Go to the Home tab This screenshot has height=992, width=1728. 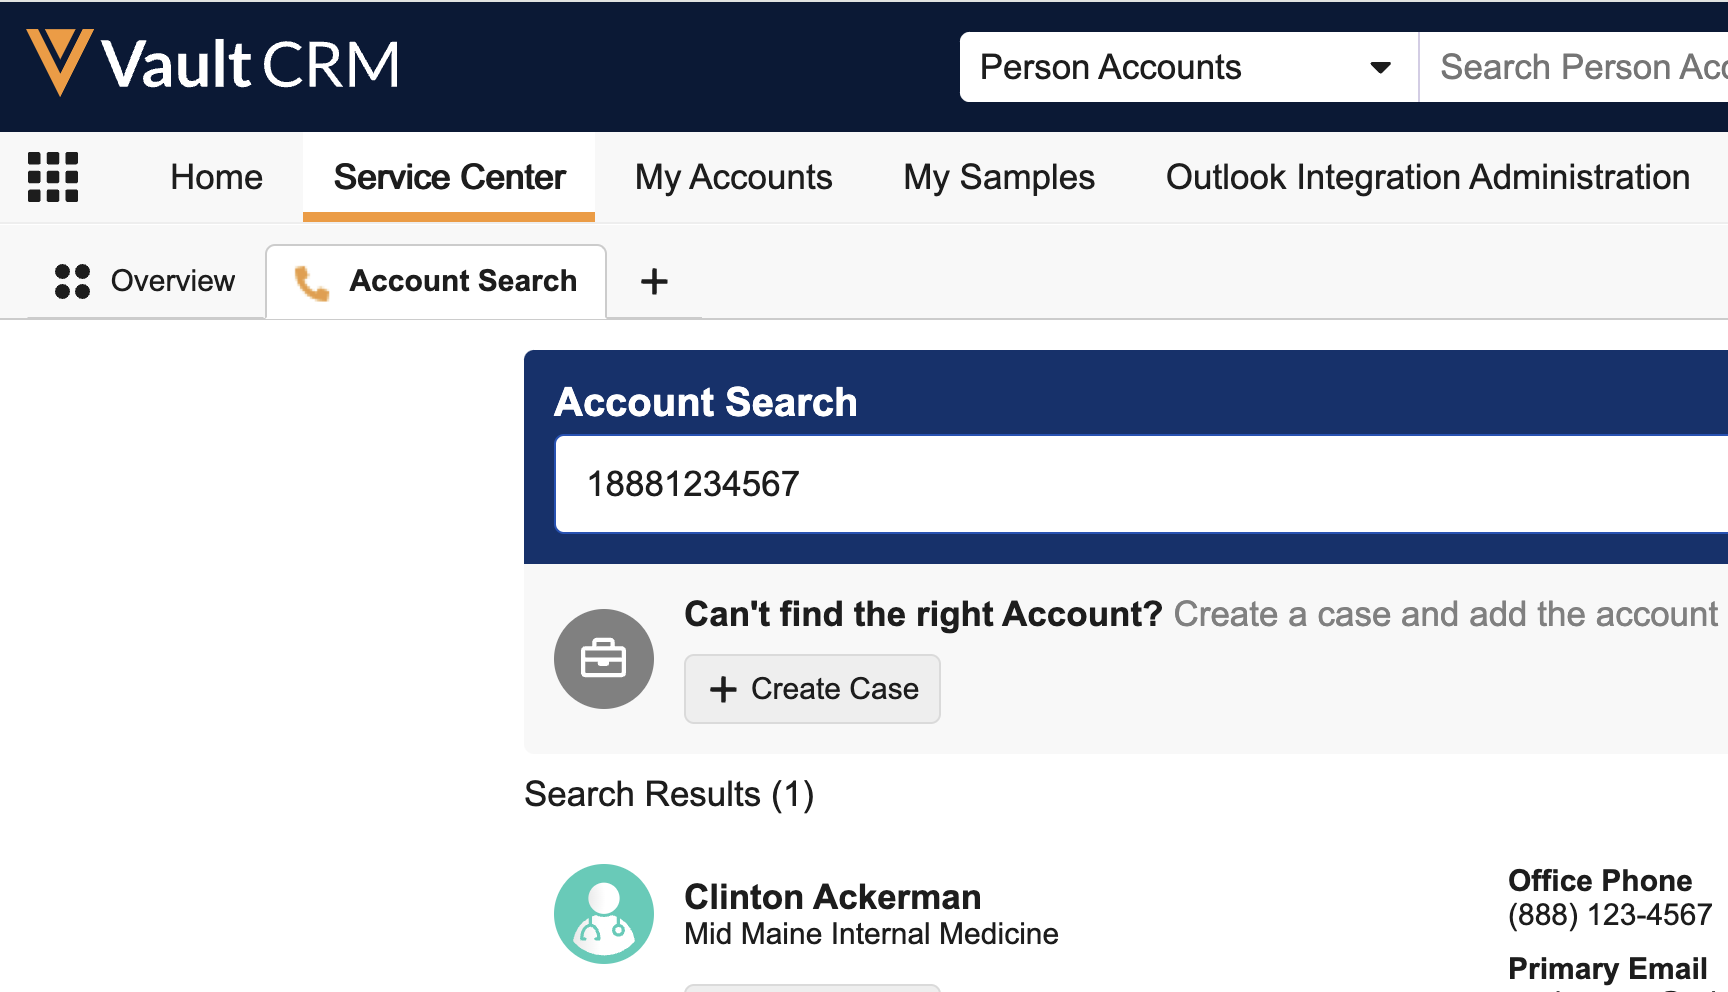pos(216,177)
